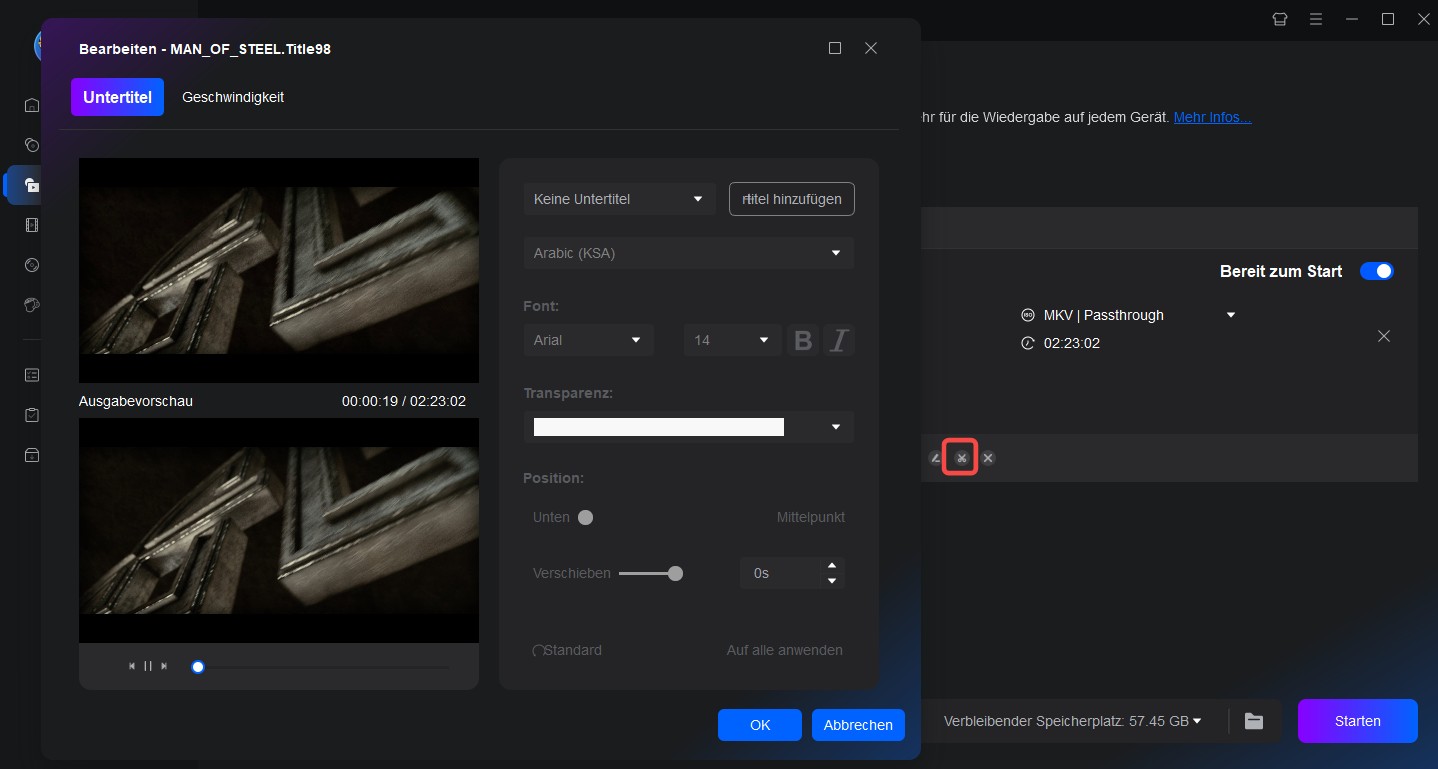
Task: Click the 00:00:19 / 02:23:02 timecode
Action: 404,401
